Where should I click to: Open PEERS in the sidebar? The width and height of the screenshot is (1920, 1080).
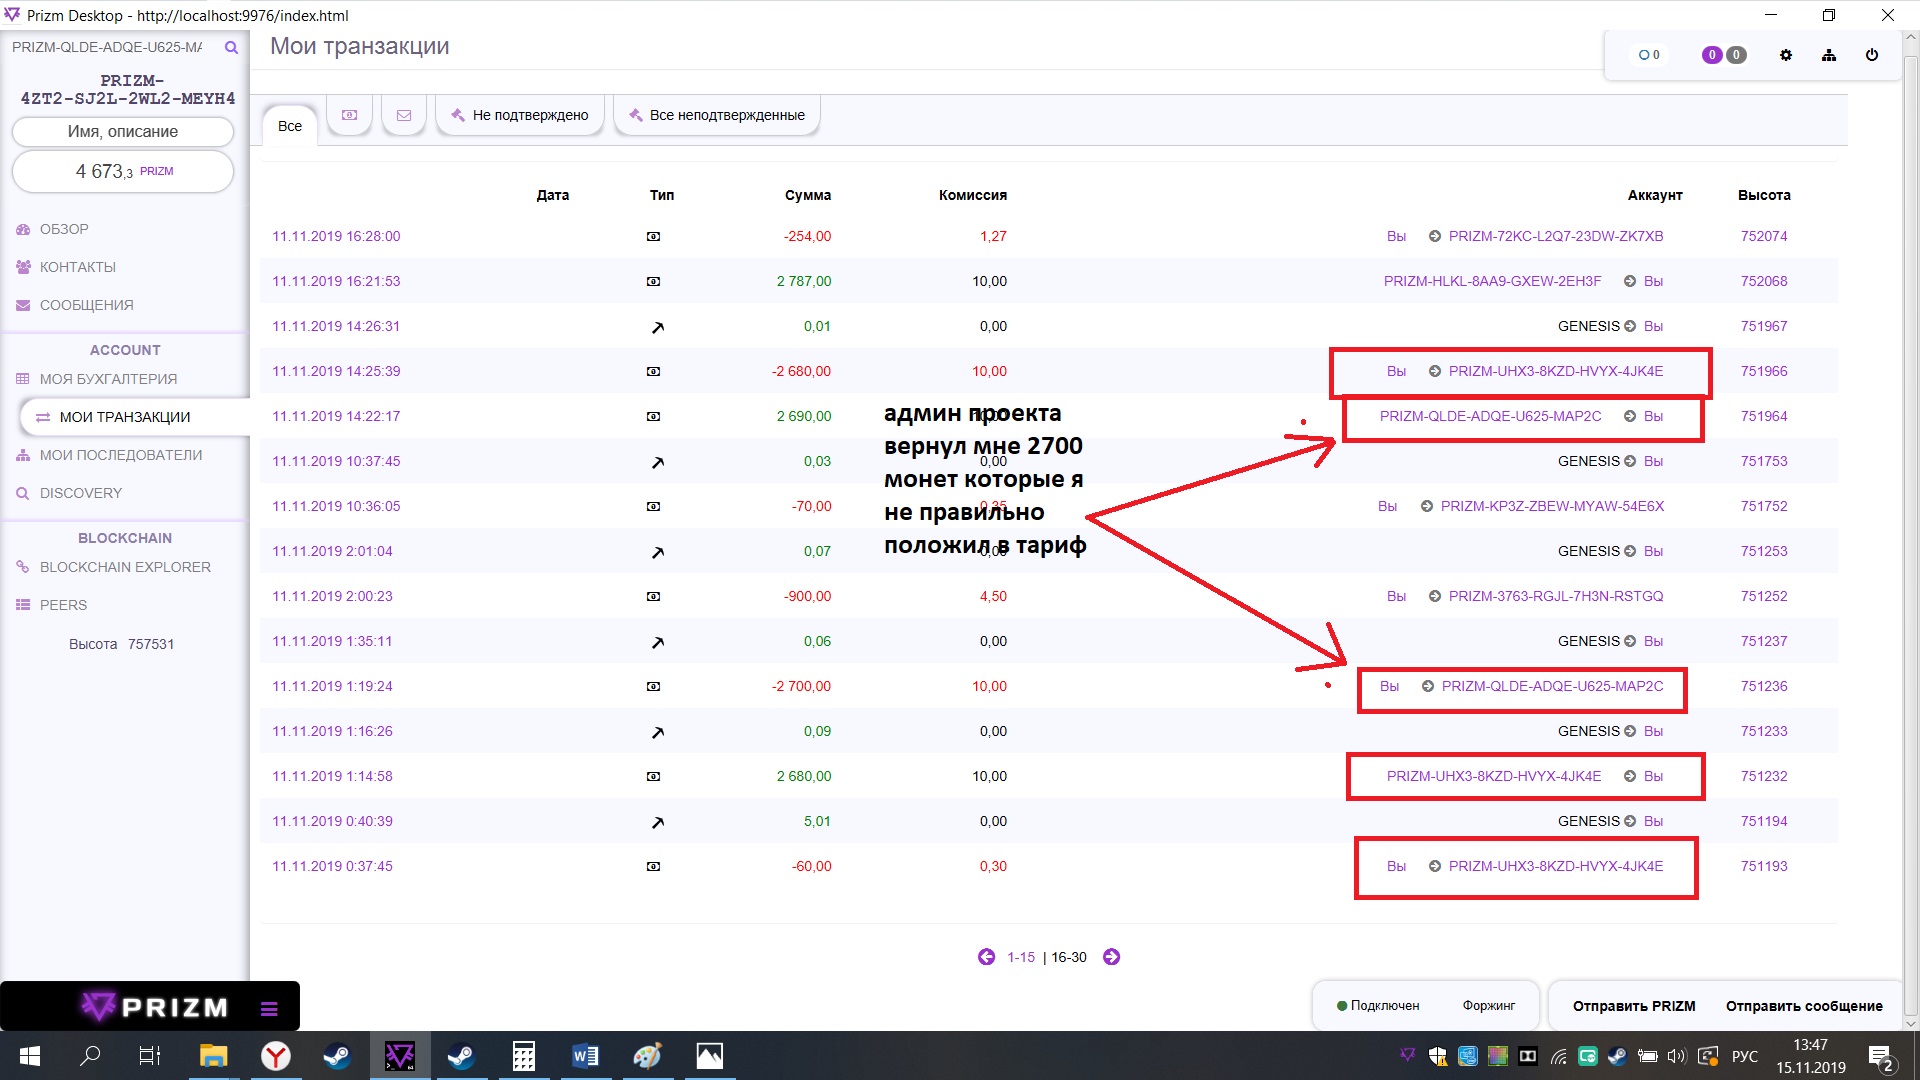(x=63, y=605)
